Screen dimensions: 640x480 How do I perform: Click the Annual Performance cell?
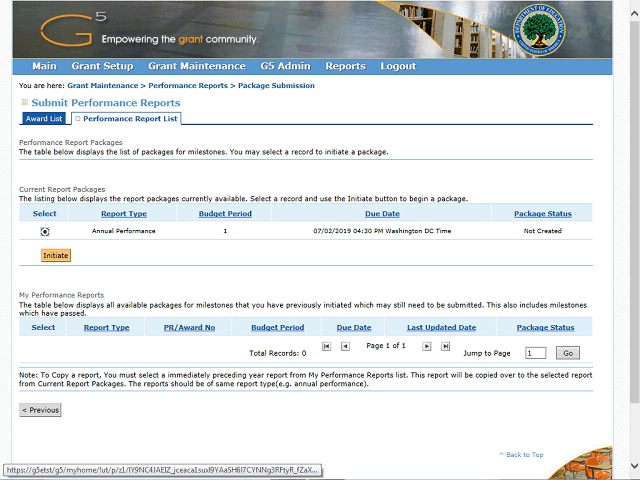tap(124, 231)
